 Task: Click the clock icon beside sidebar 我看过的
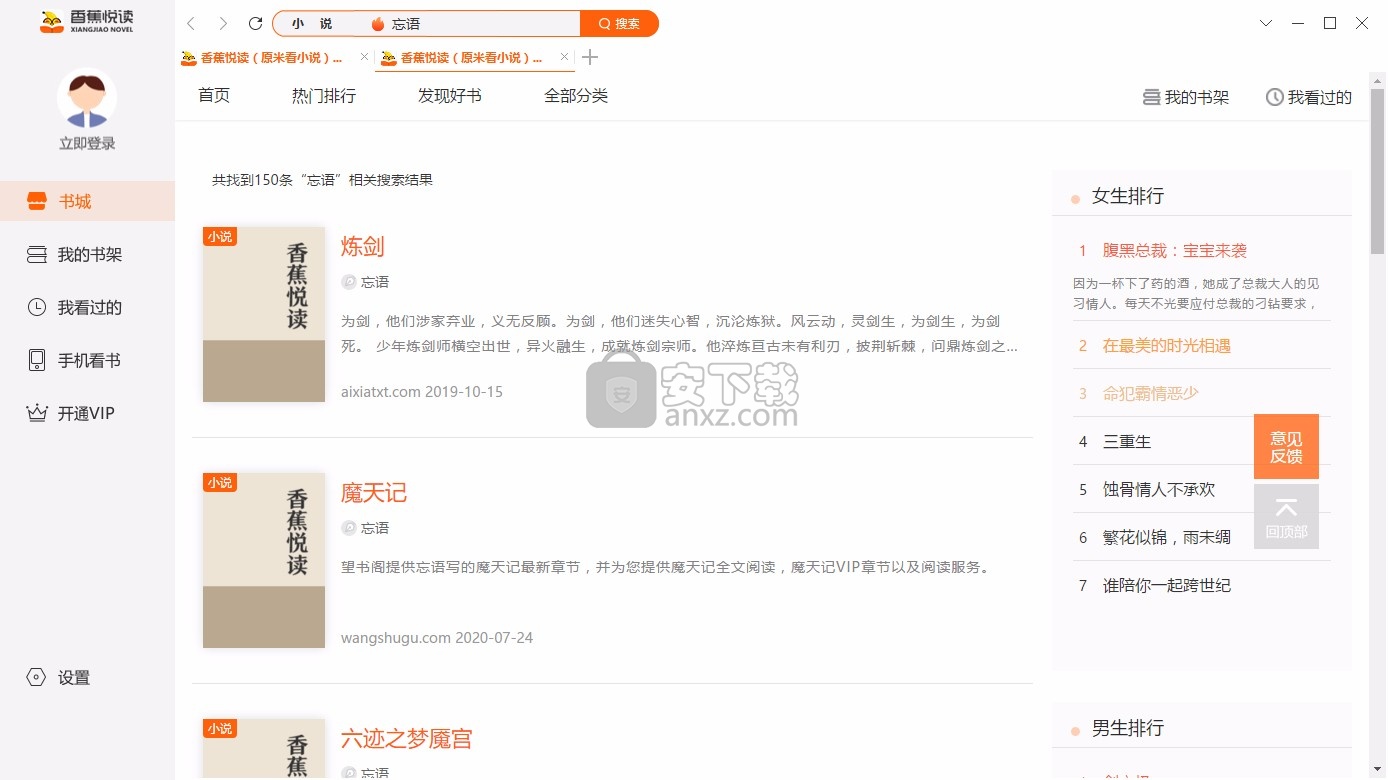37,307
